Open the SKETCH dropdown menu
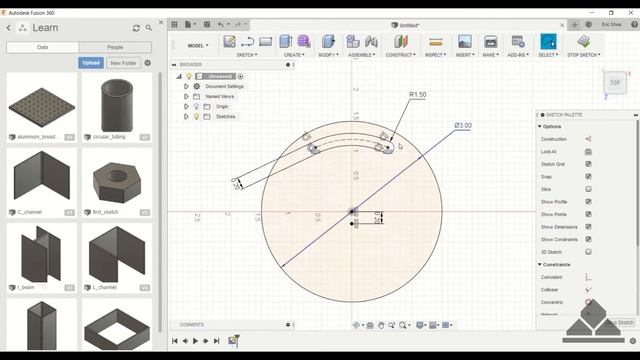640x360 pixels. (x=247, y=55)
